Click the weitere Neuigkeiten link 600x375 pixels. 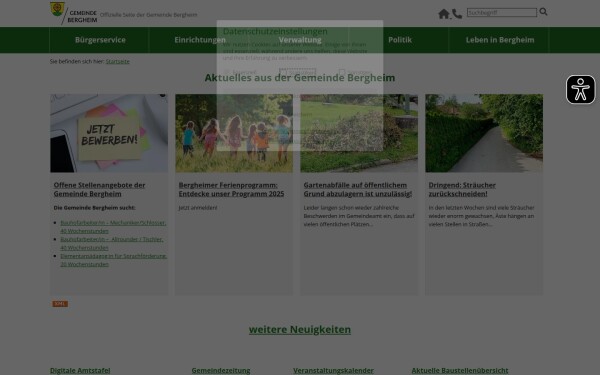[x=300, y=329]
